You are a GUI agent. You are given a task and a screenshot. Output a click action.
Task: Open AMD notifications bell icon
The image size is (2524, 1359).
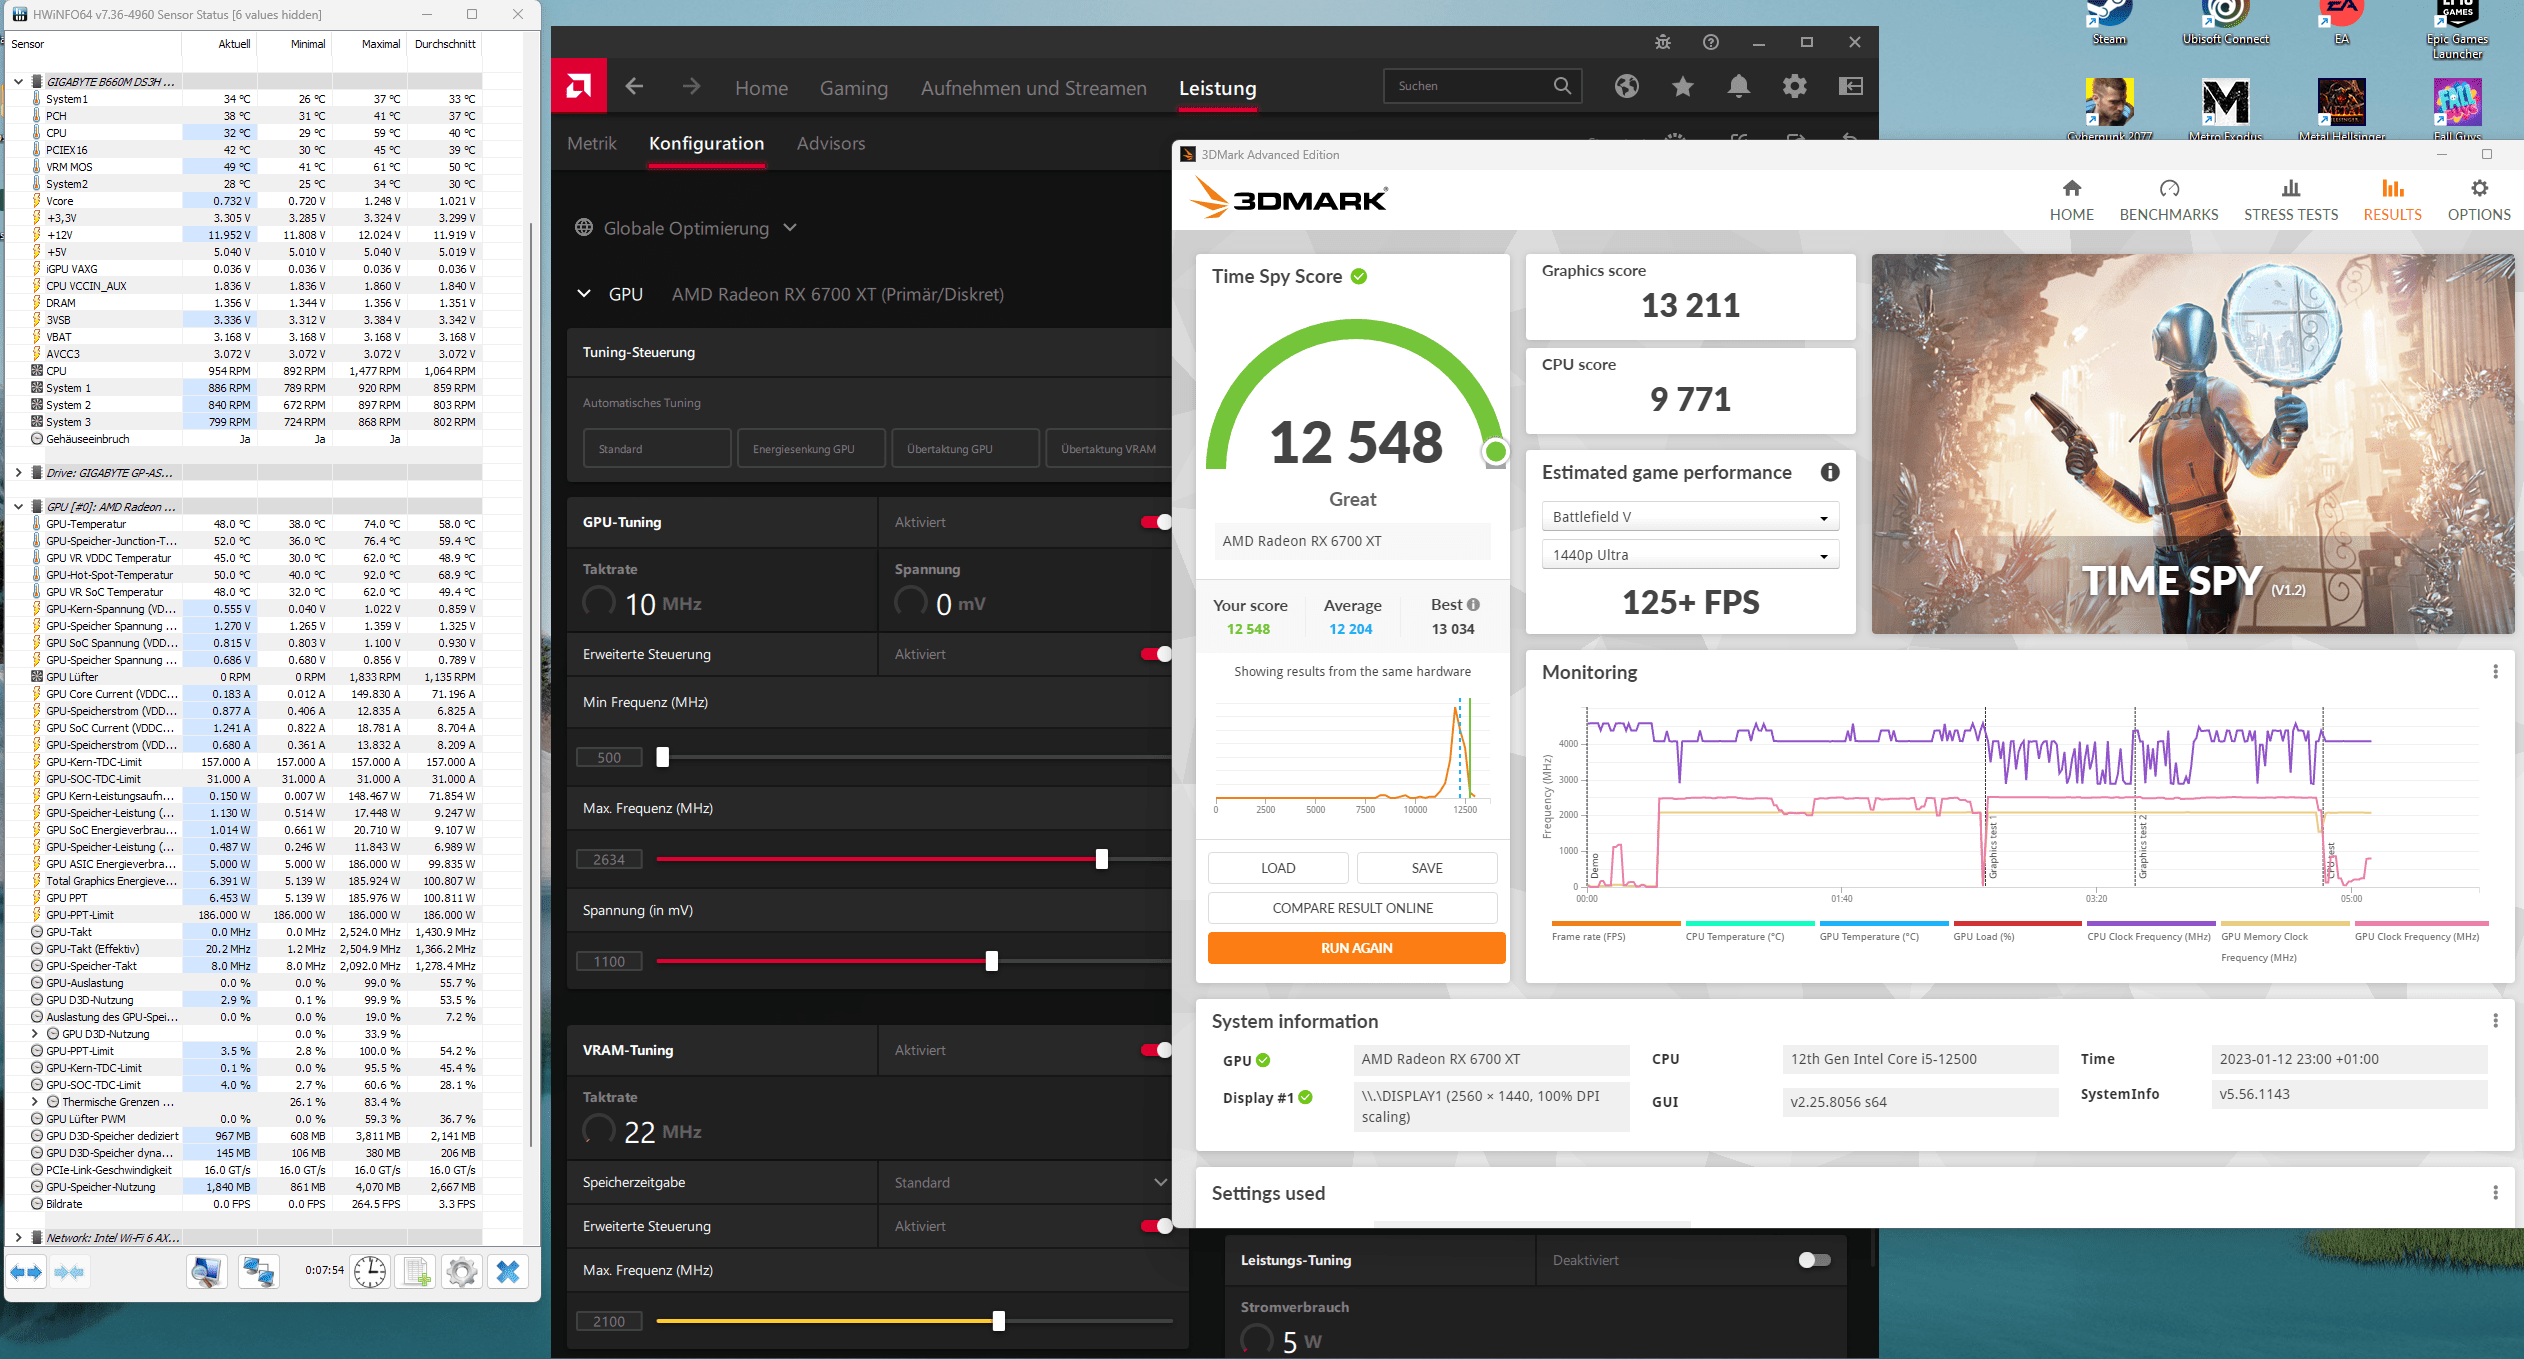tap(1739, 87)
